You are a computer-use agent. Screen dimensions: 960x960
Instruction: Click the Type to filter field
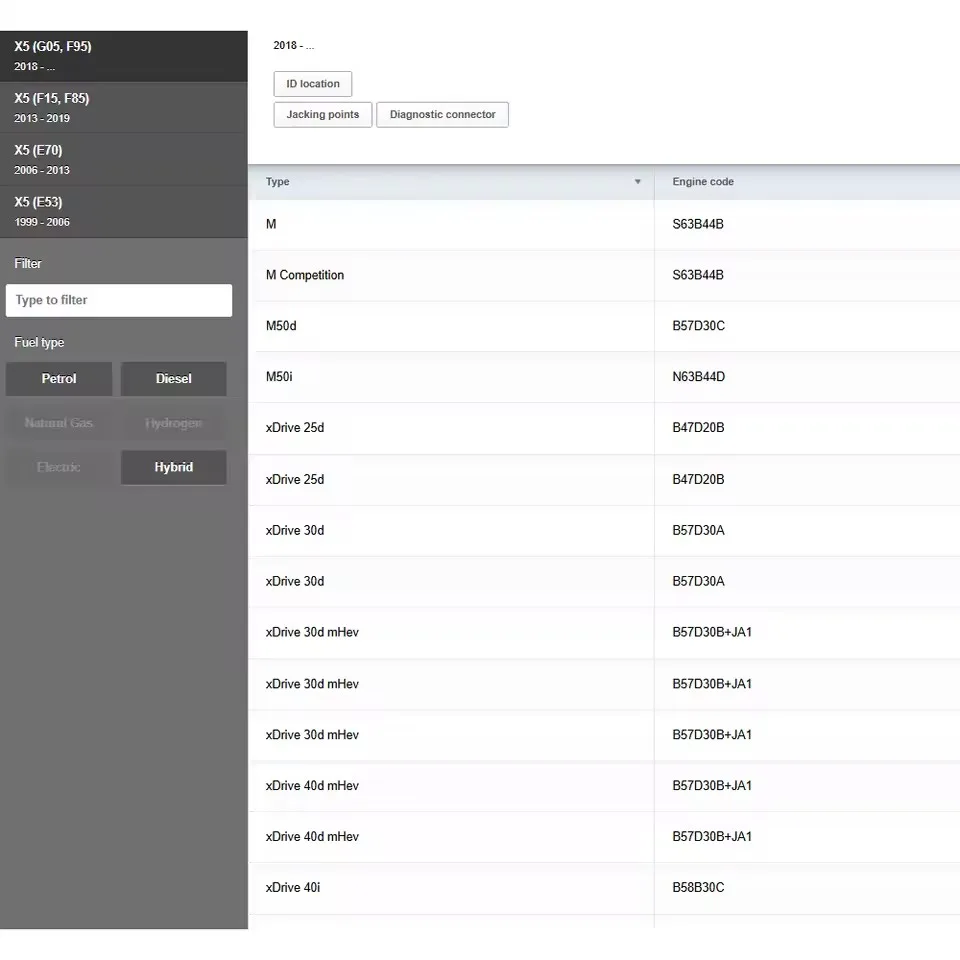click(x=119, y=300)
